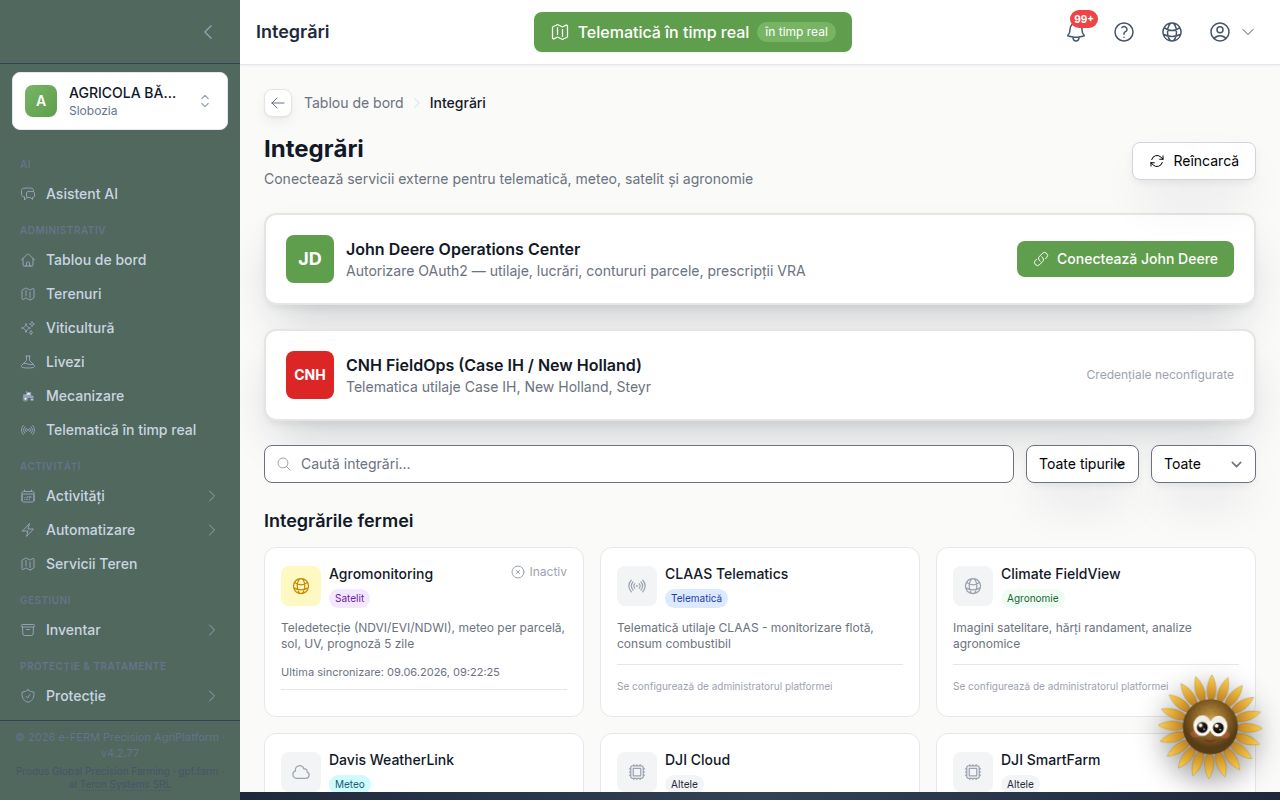Click the DJI Cloud chip icon
This screenshot has height=800, width=1280.
pos(637,772)
